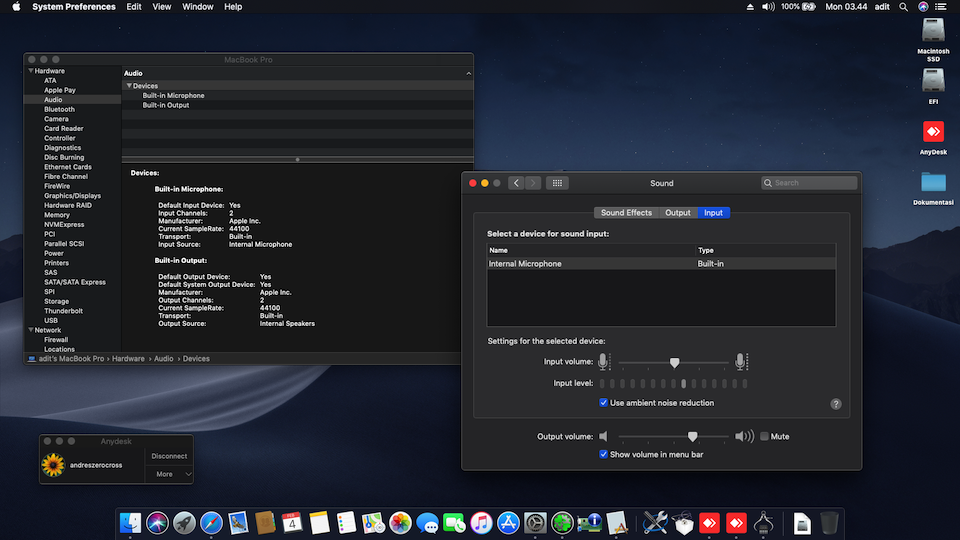Open Contacts book icon in Dock

(265, 523)
